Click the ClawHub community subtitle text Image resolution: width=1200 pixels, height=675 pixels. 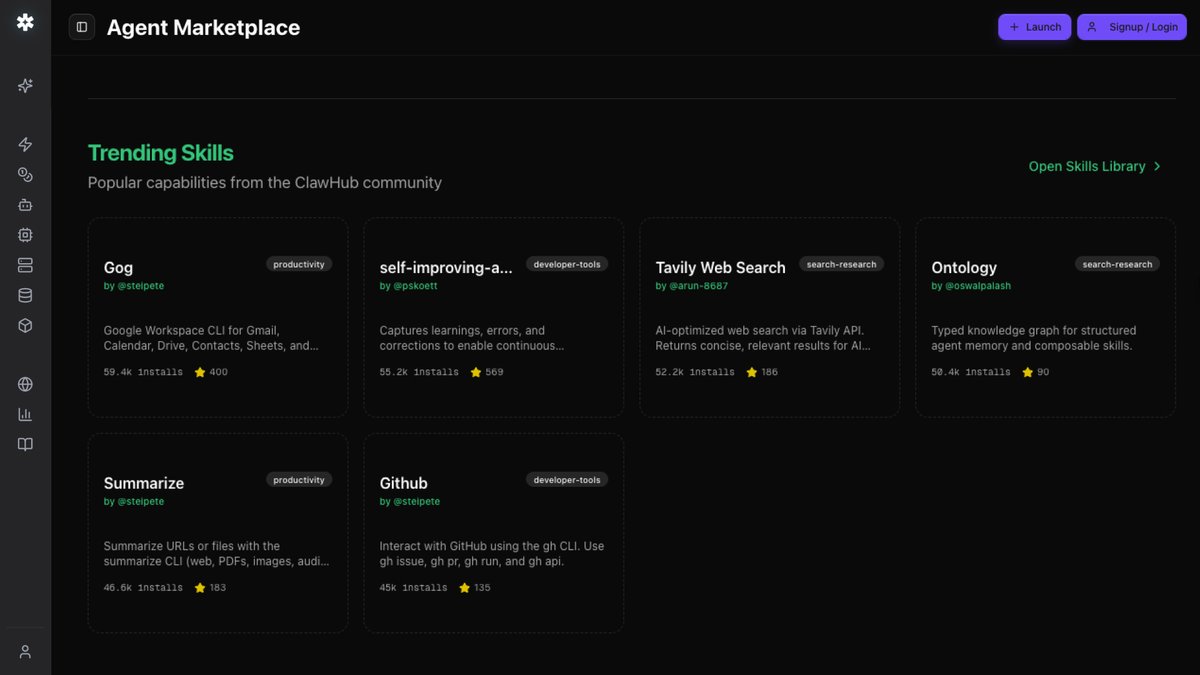click(x=264, y=183)
